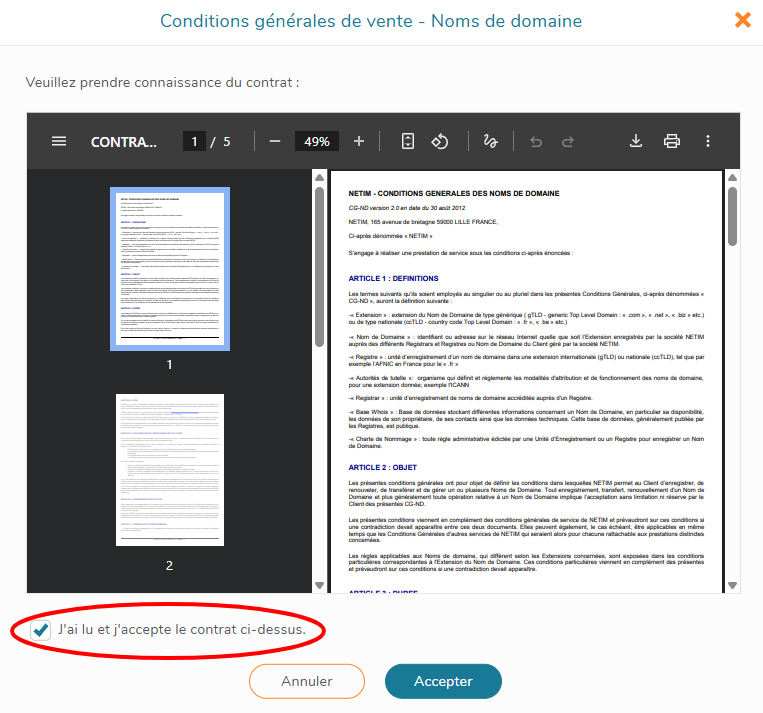The image size is (763, 713).
Task: Rotate the document counterclockwise
Action: [439, 141]
